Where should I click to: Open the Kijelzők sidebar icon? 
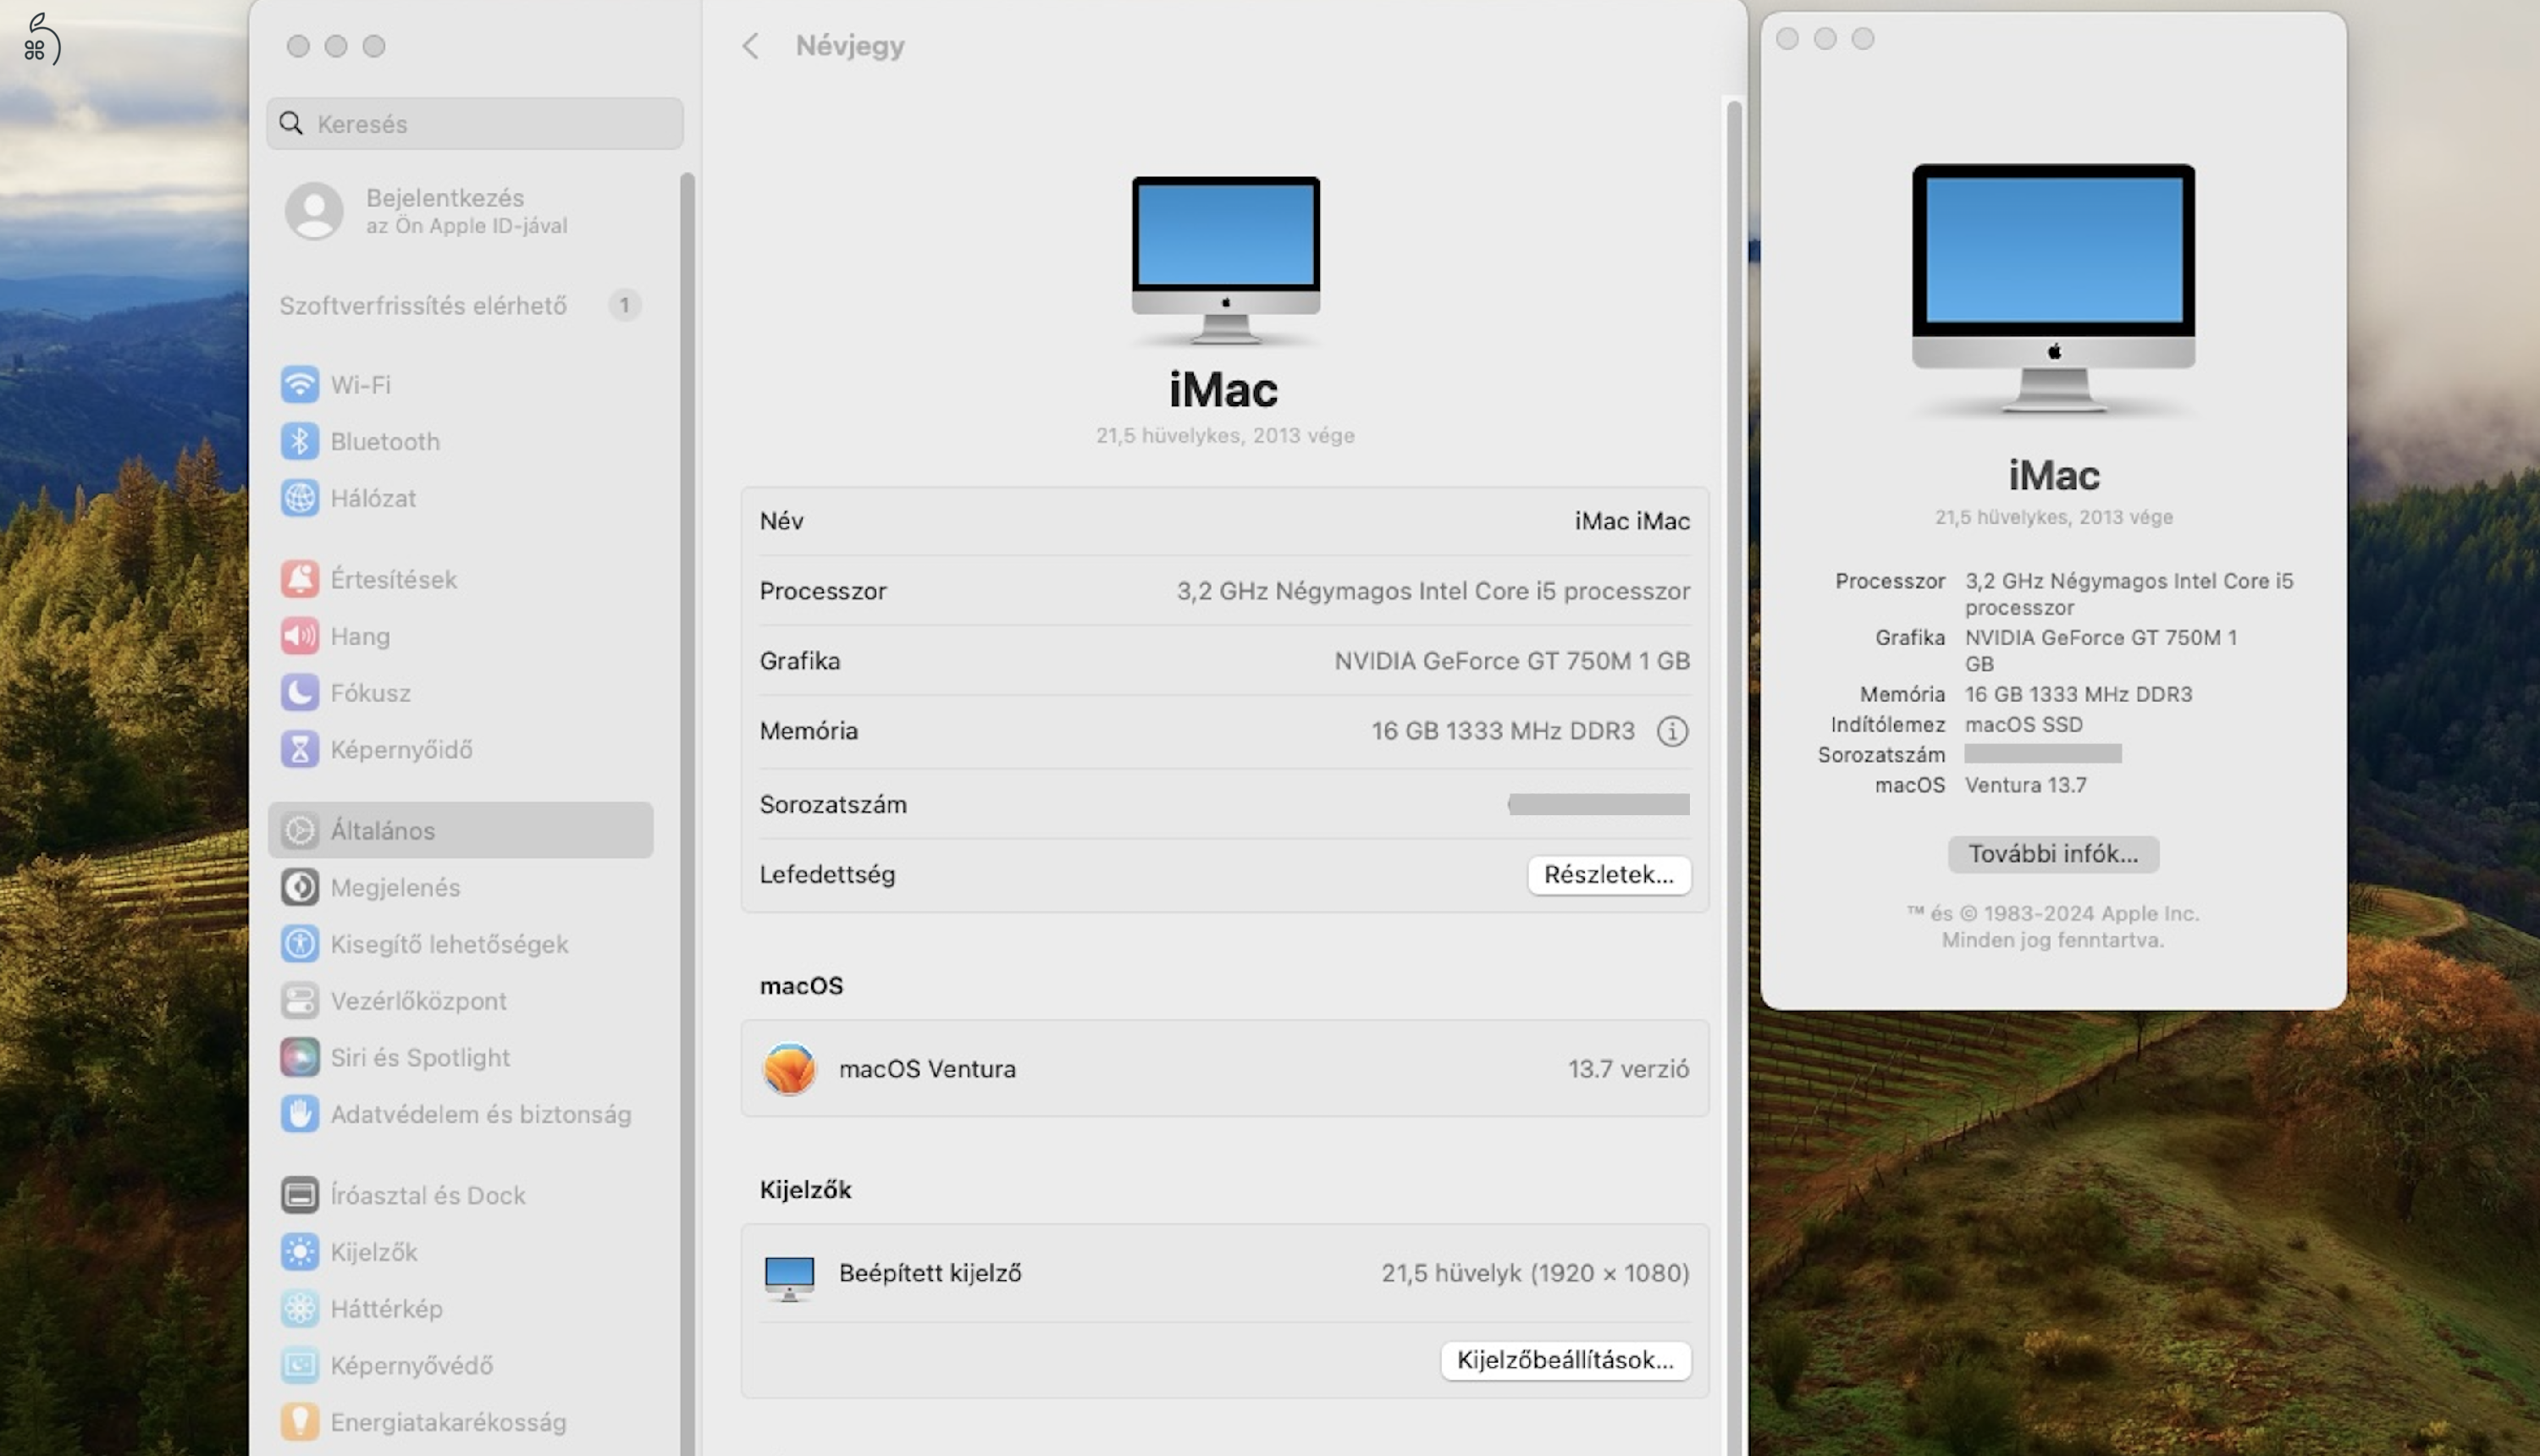click(300, 1252)
